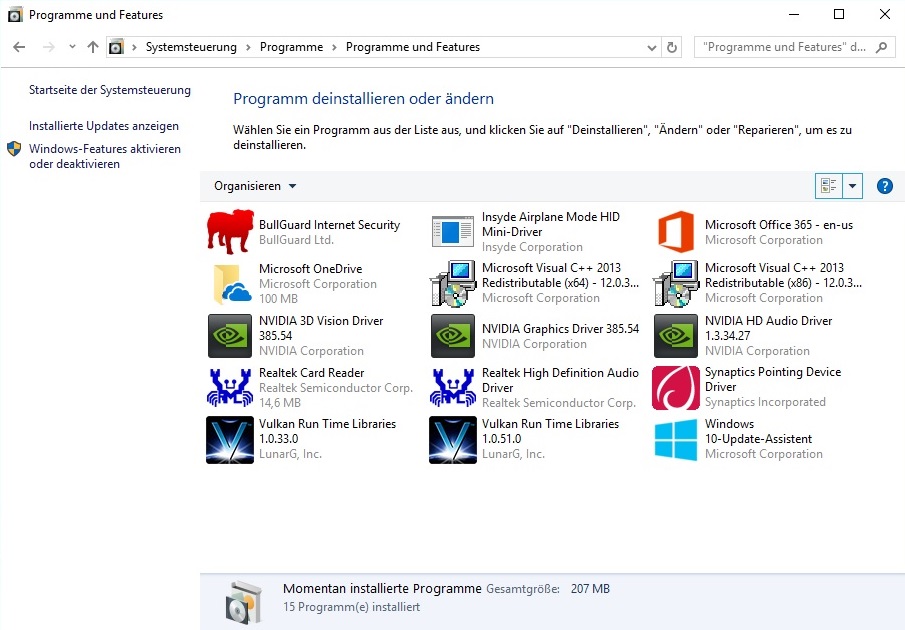Viewport: 905px width, 630px height.
Task: Open the Organisieren dropdown menu
Action: [x=255, y=186]
